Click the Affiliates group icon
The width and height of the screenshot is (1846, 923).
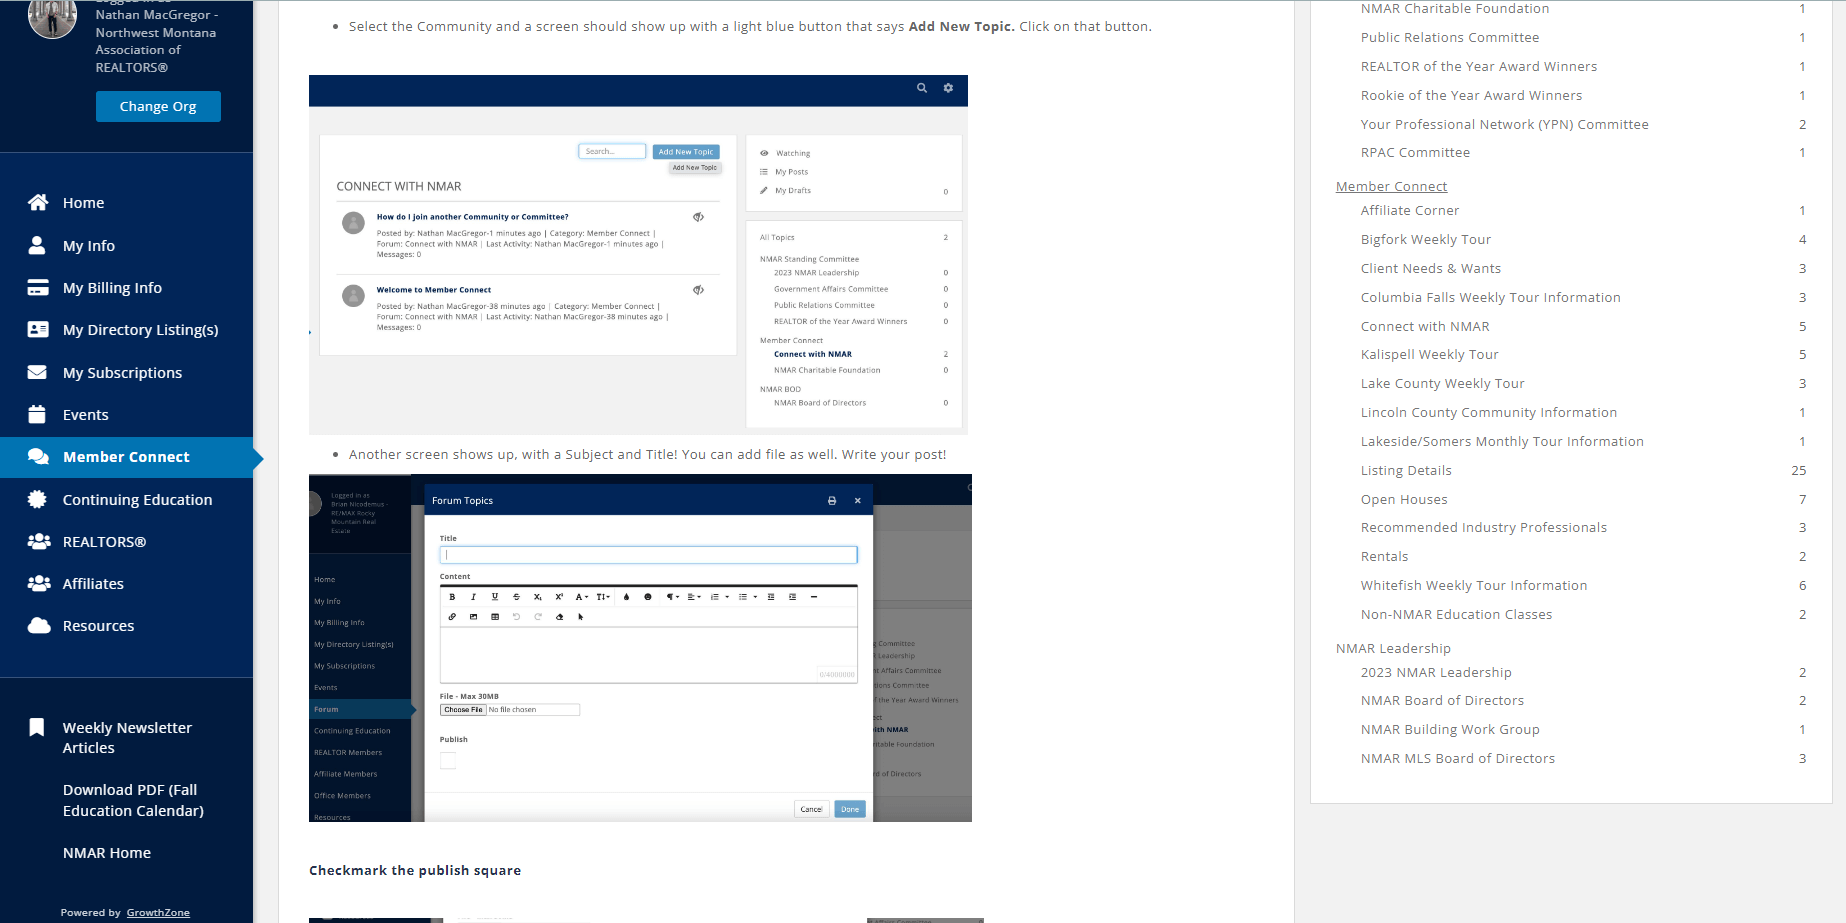[x=39, y=583]
